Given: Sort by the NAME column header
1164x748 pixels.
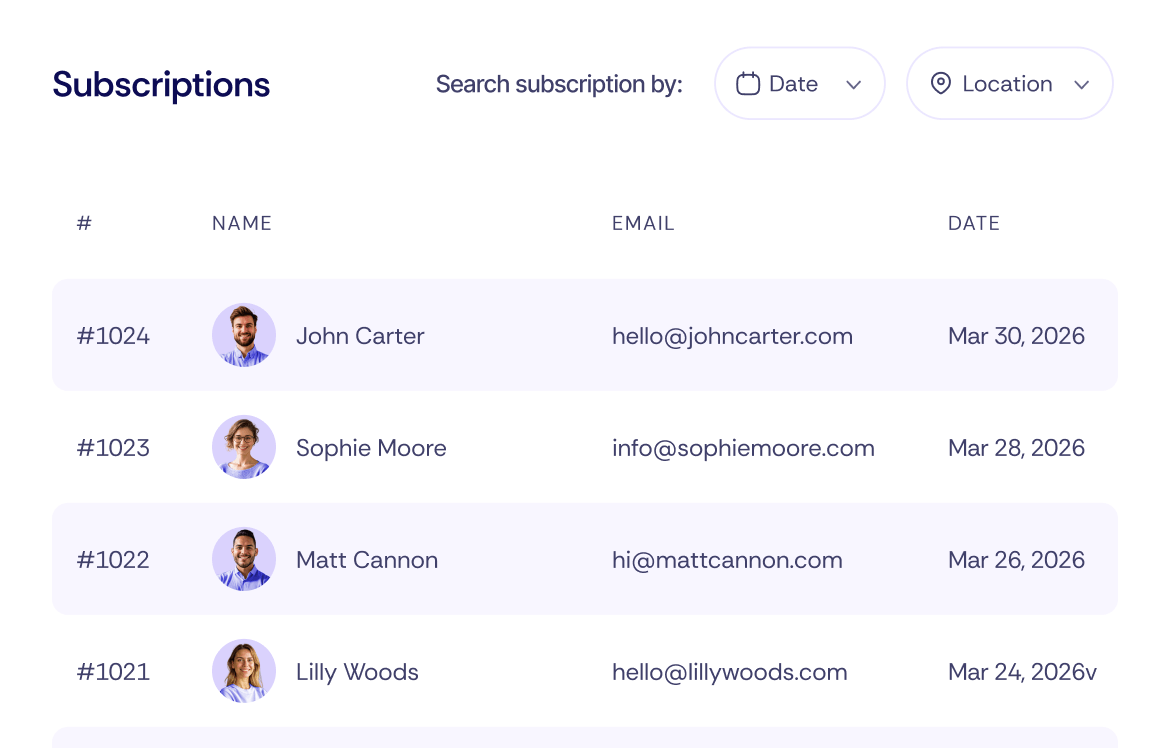Looking at the screenshot, I should point(242,223).
